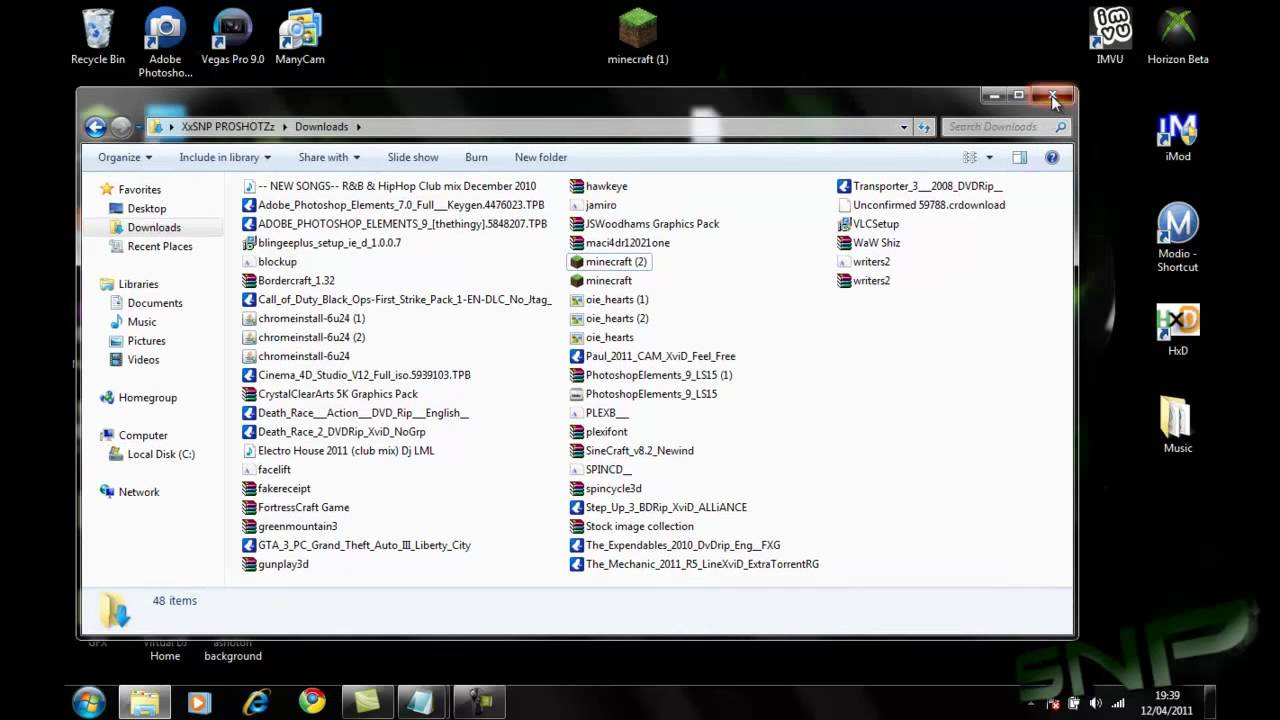
Task: Expand the views options dropdown arrow
Action: click(990, 157)
